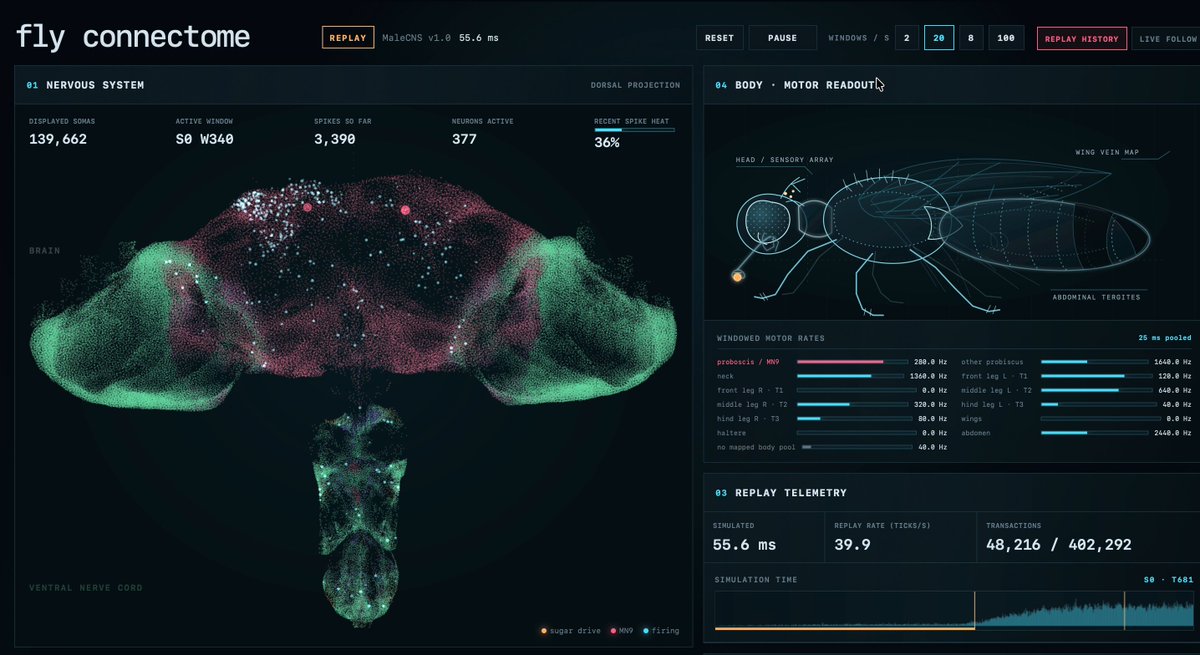Click the front leg R · T1 row label
1200x655 pixels.
click(x=750, y=390)
